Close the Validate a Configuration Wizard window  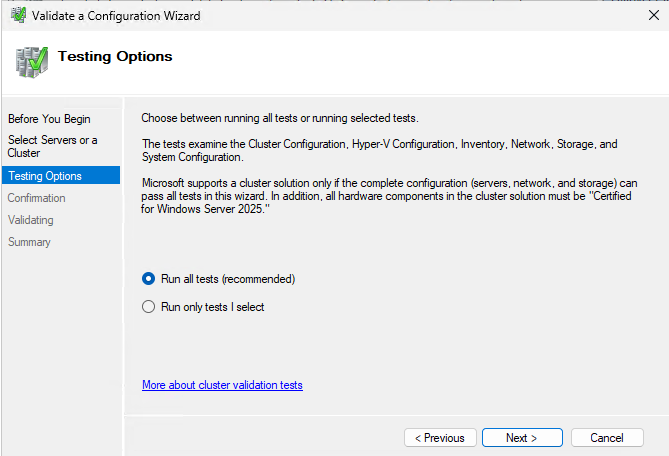pos(653,15)
